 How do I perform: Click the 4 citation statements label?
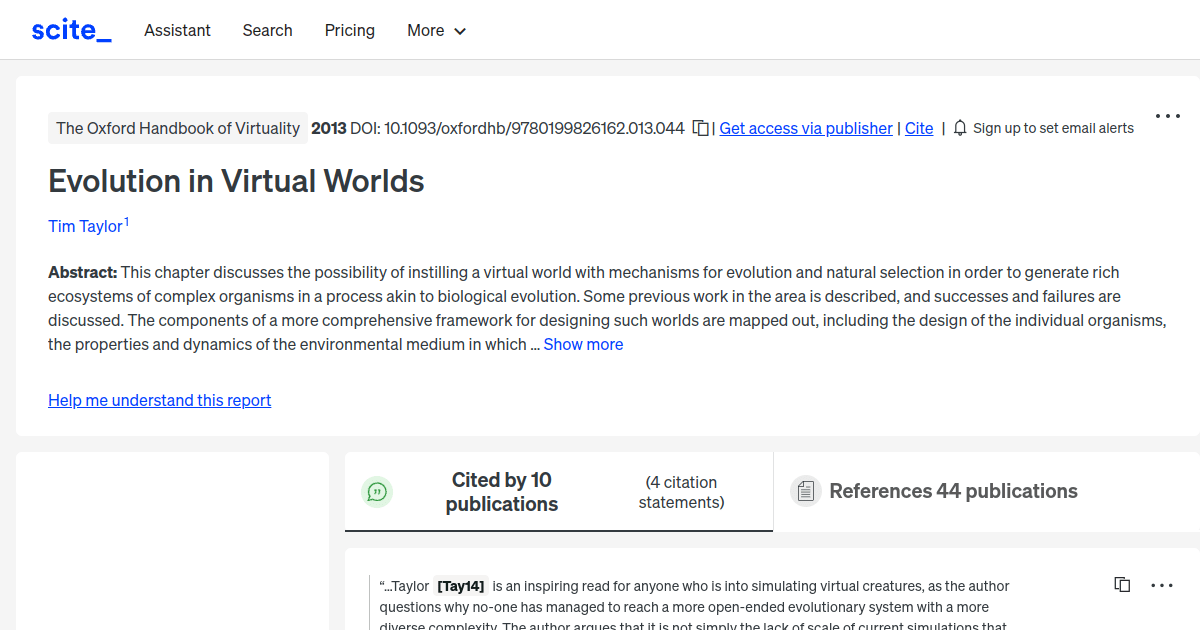682,492
